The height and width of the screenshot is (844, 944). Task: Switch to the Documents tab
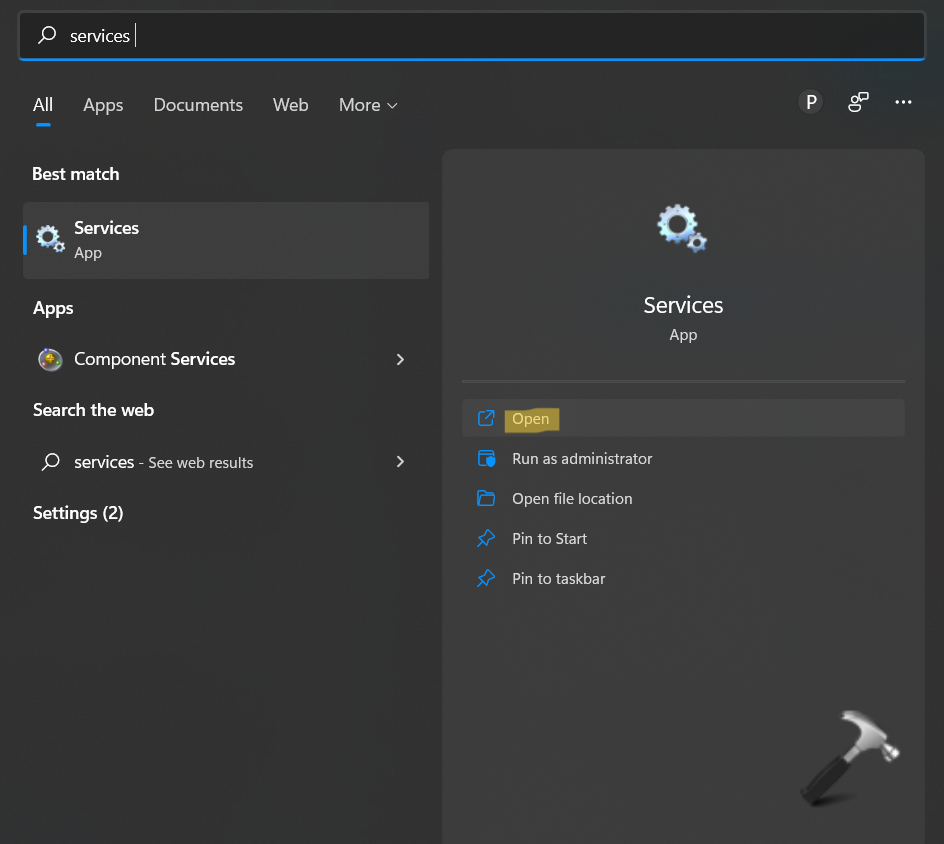pyautogui.click(x=198, y=105)
